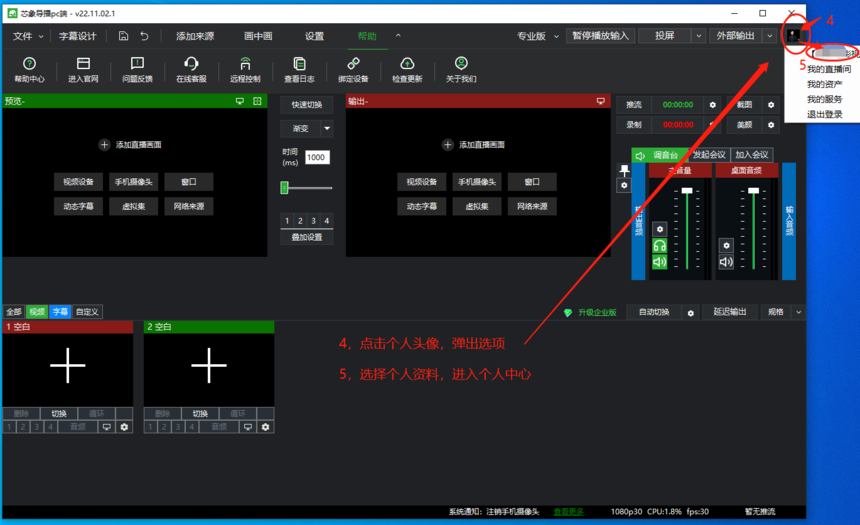Expand the 文件 file menu dropdown
Viewport: 860px width, 525px height.
tap(28, 36)
